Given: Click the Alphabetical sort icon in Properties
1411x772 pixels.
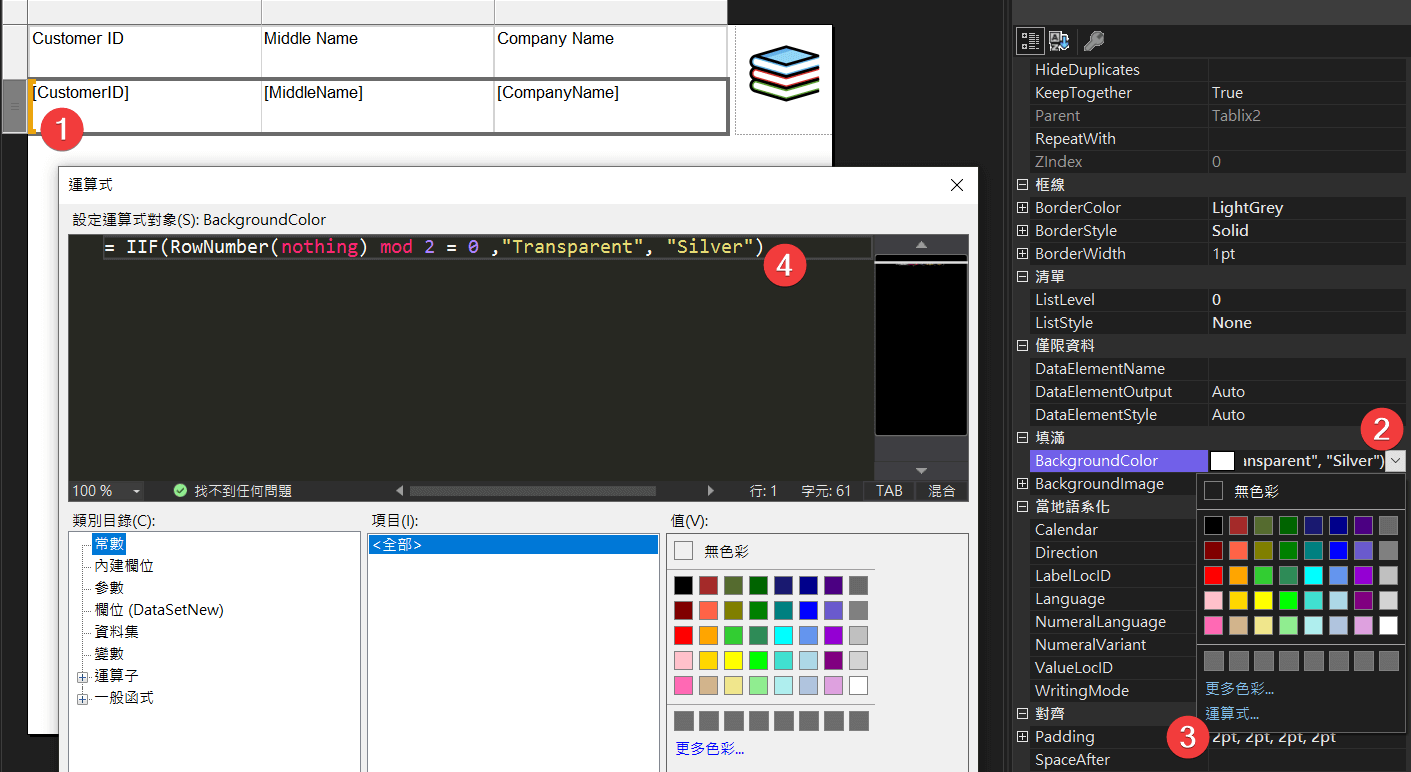Looking at the screenshot, I should click(x=1059, y=40).
